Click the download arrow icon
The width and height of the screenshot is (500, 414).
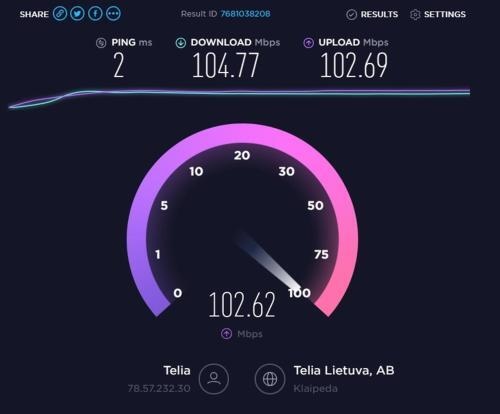point(181,43)
